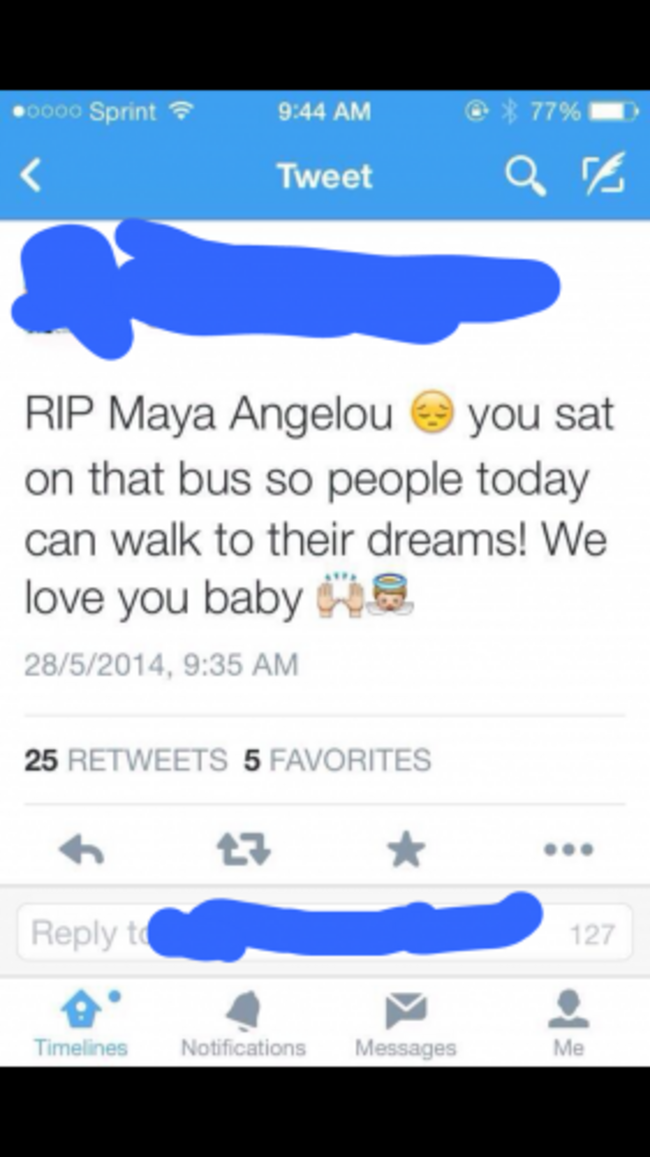650x1157 pixels.
Task: Open more options via three dots
Action: tap(568, 849)
